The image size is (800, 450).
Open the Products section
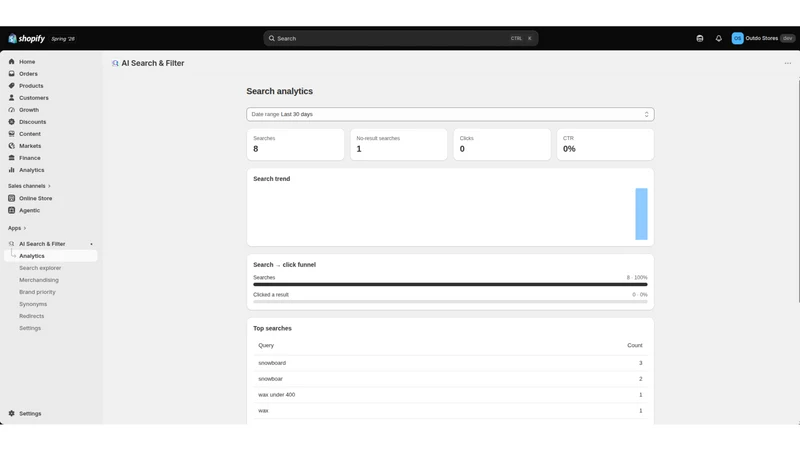31,86
